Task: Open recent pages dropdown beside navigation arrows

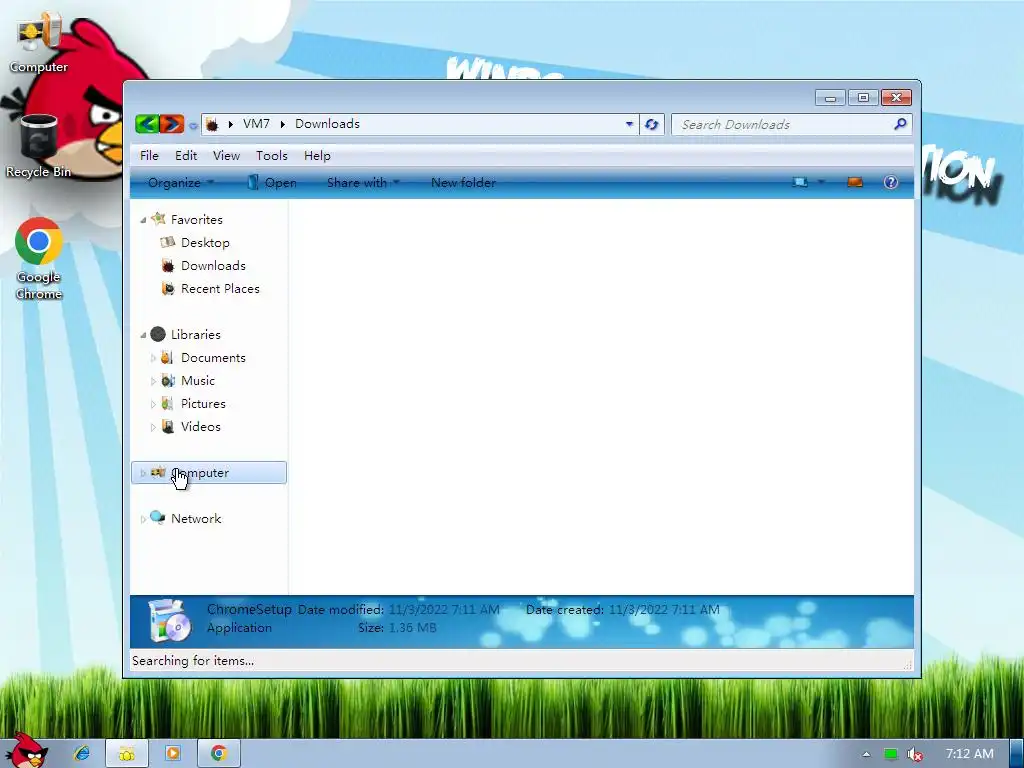Action: point(193,125)
